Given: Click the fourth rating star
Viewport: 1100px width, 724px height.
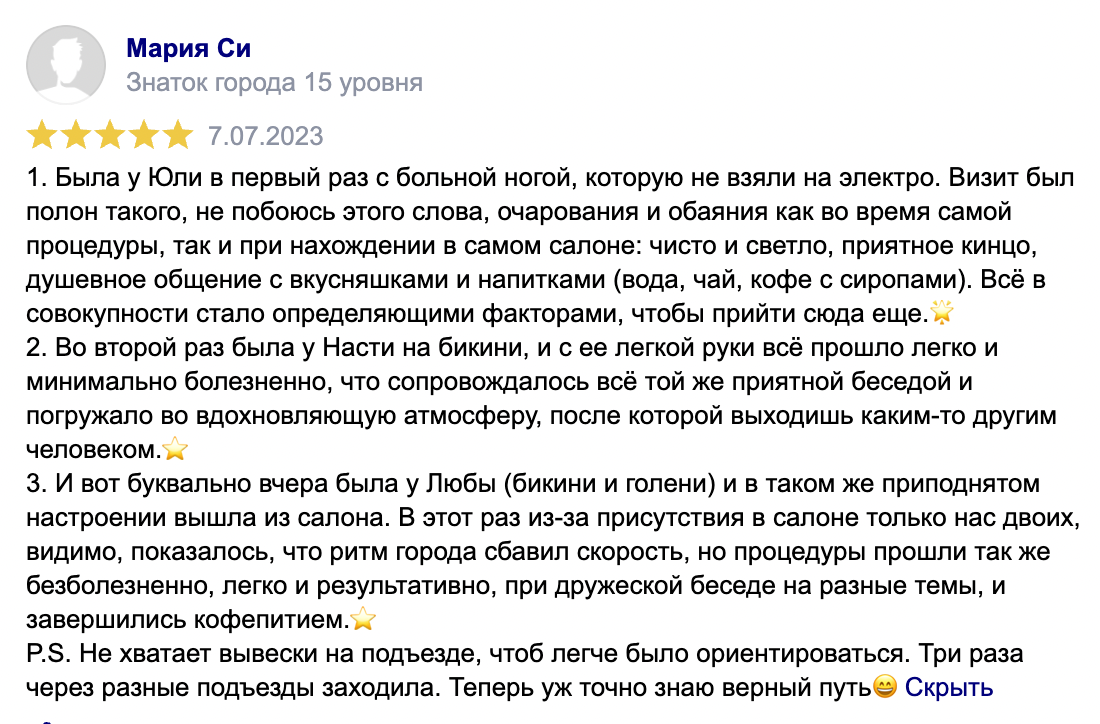Looking at the screenshot, I should point(143,134).
